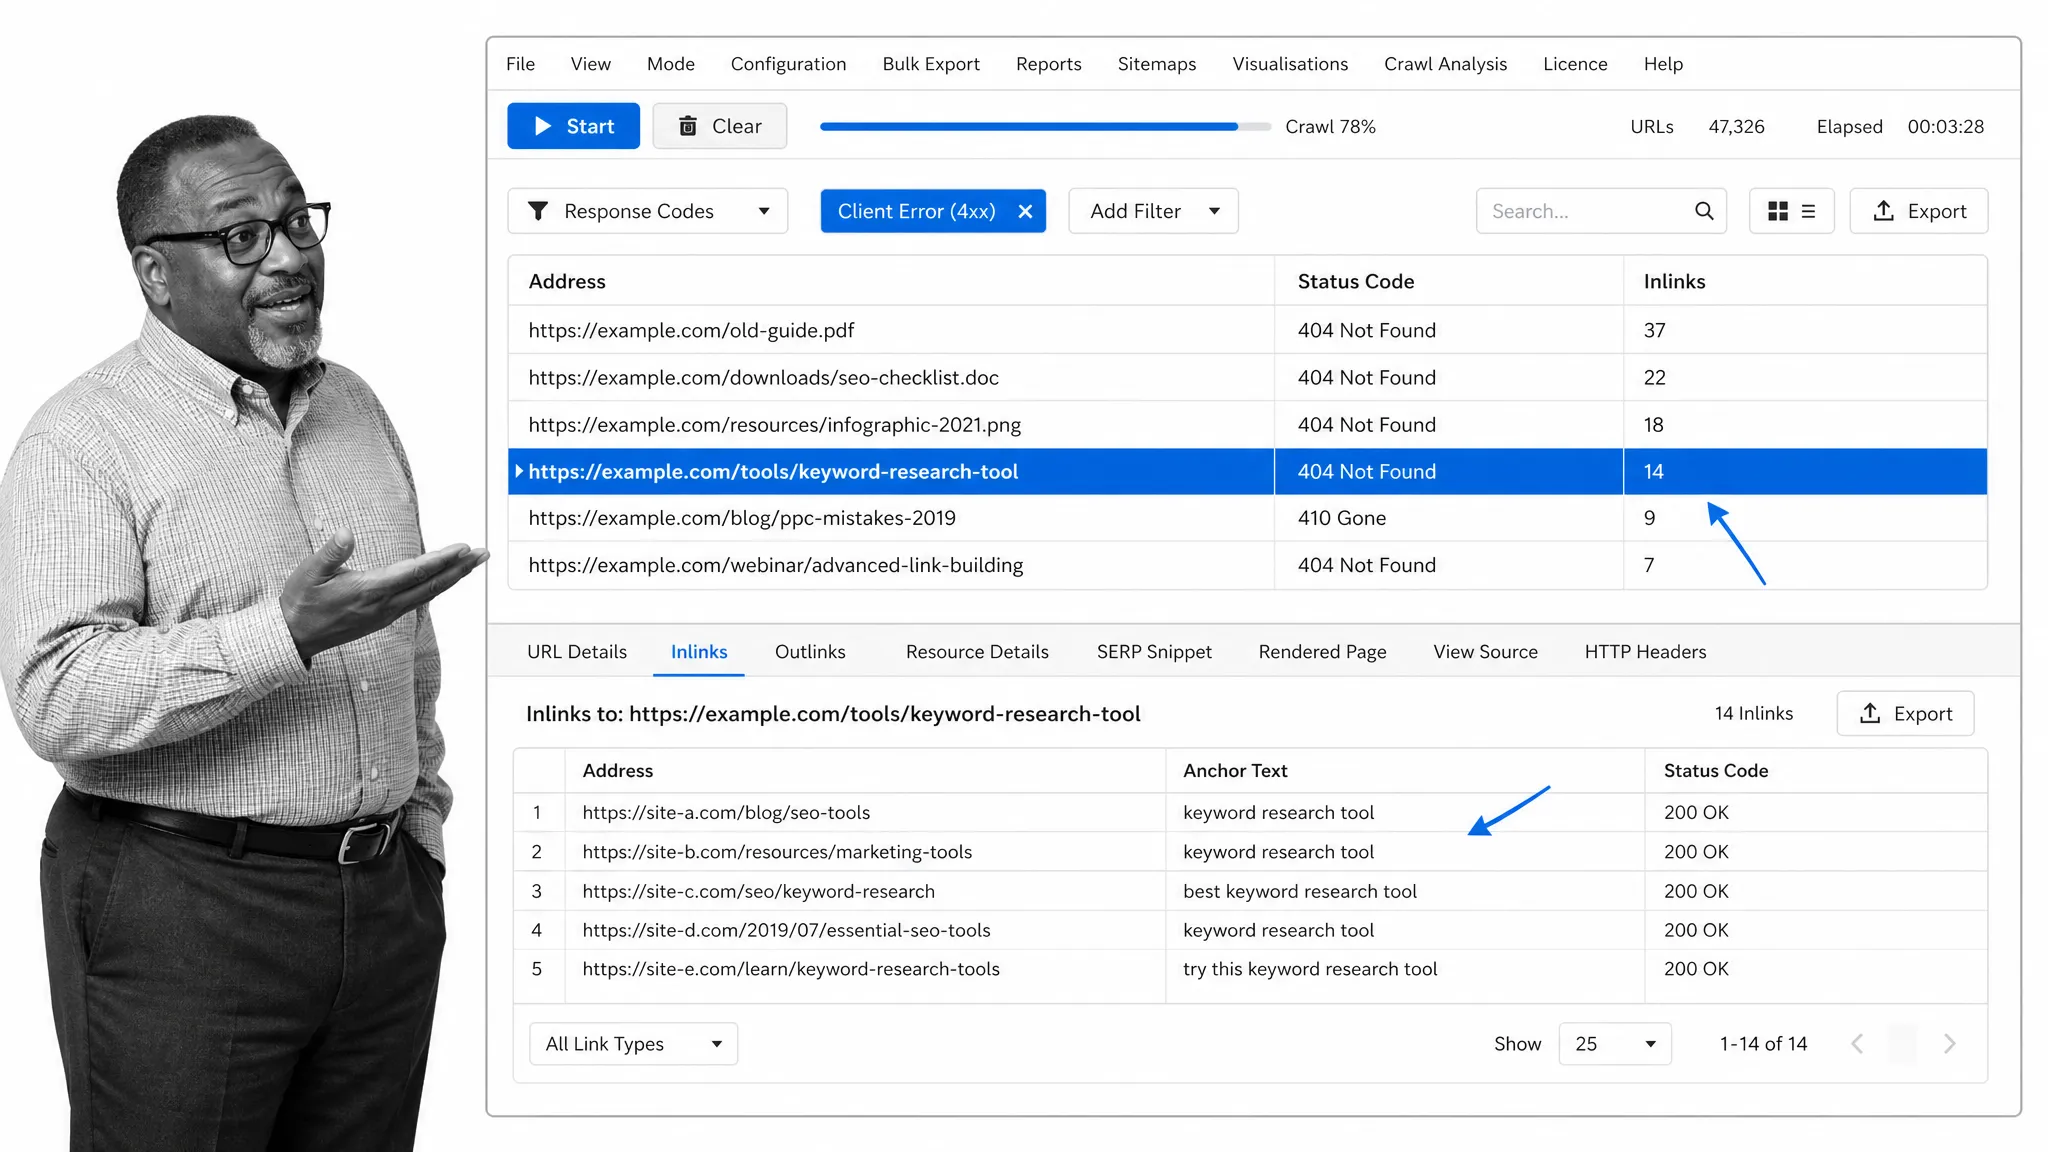Switch to the Resource Details tab
This screenshot has height=1152, width=2048.
pos(977,652)
